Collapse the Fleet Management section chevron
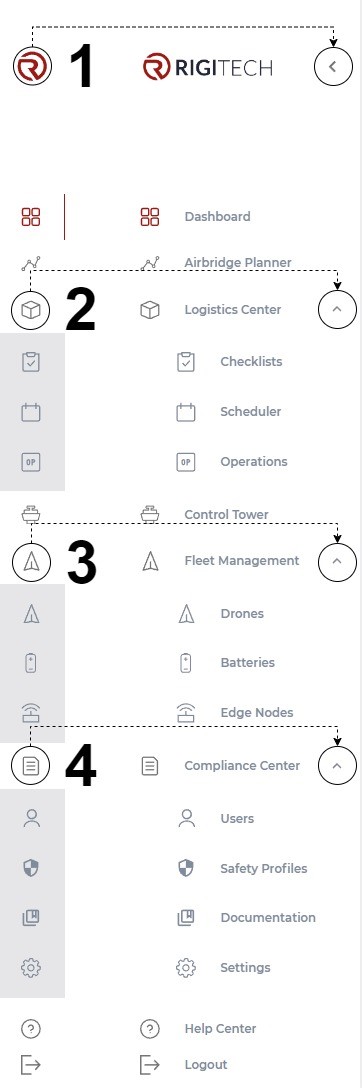363x1089 pixels. (337, 561)
